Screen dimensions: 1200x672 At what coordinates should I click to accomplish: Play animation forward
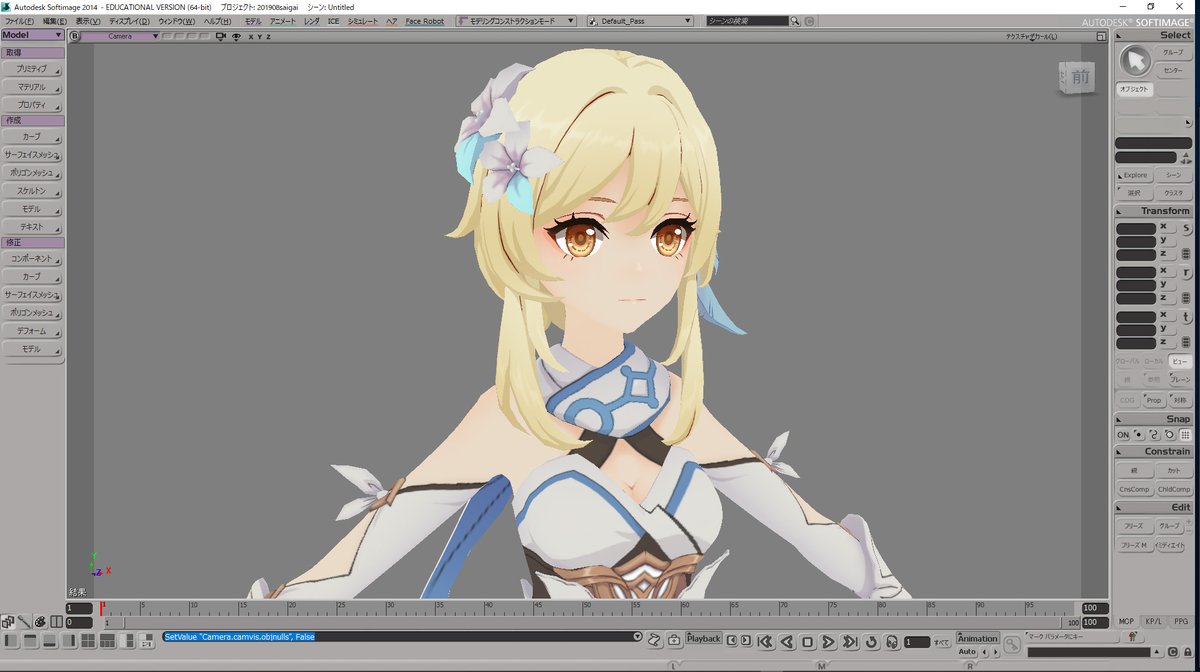(828, 640)
